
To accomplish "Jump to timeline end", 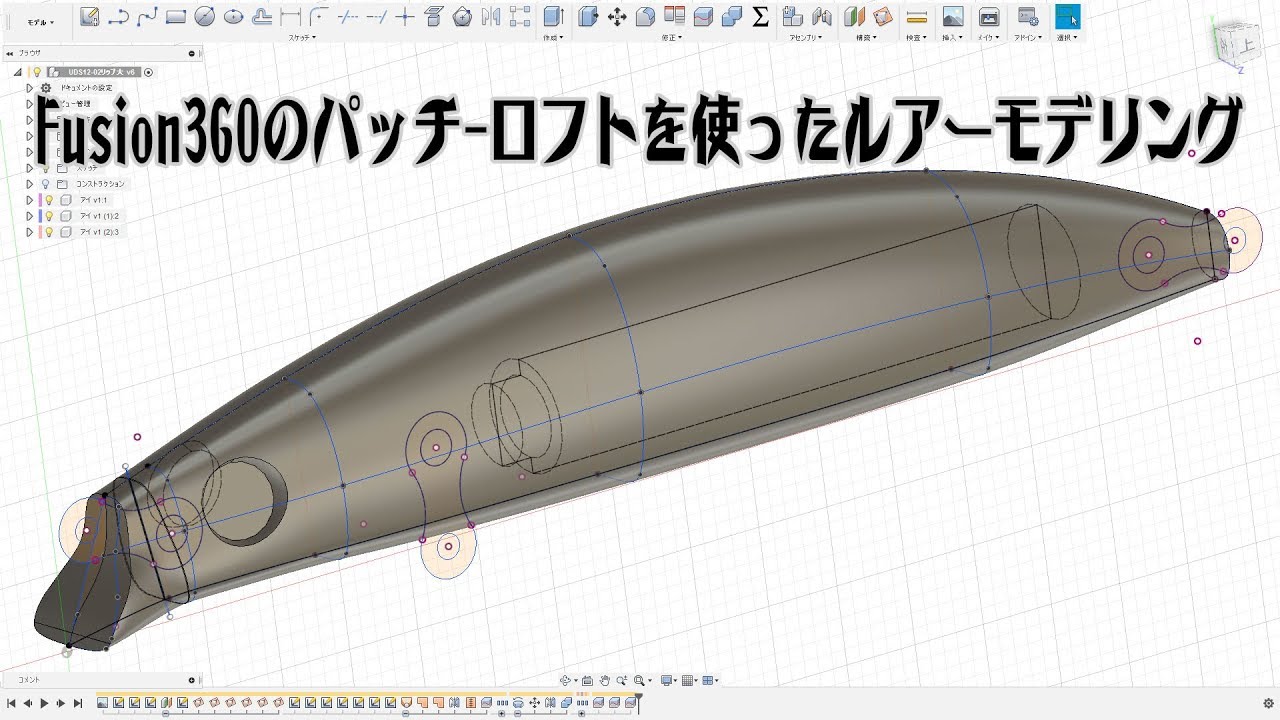I will pyautogui.click(x=78, y=704).
